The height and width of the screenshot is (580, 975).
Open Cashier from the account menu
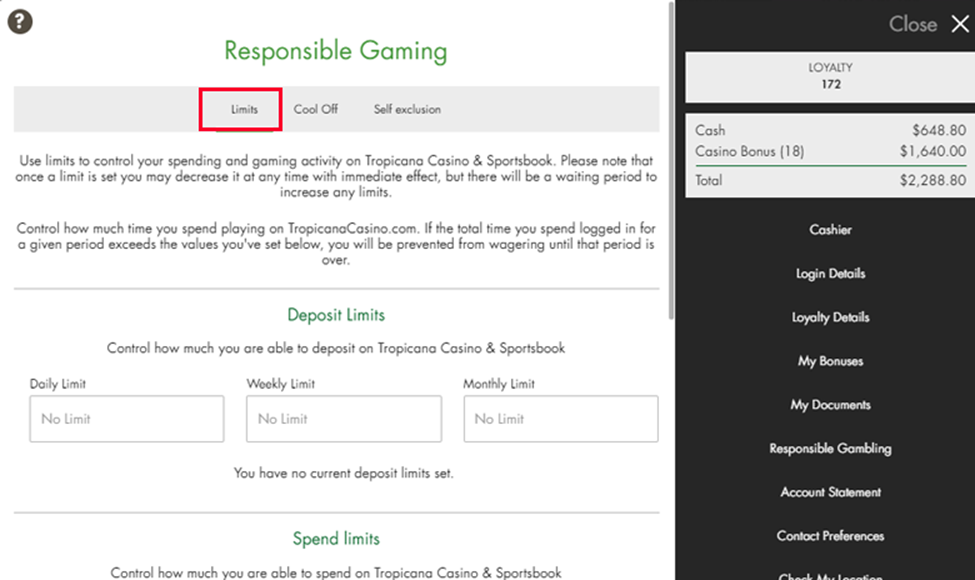[830, 230]
